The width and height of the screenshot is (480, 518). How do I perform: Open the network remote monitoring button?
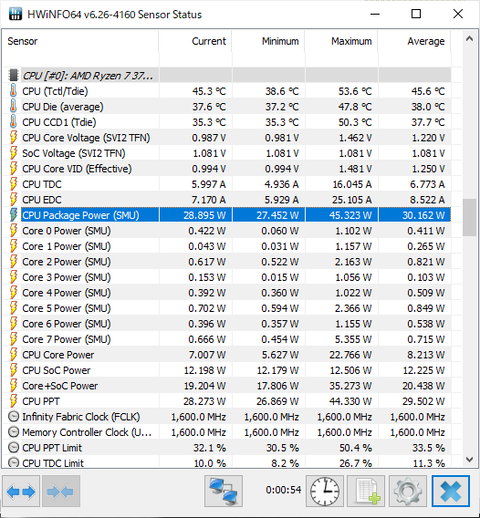pyautogui.click(x=223, y=491)
